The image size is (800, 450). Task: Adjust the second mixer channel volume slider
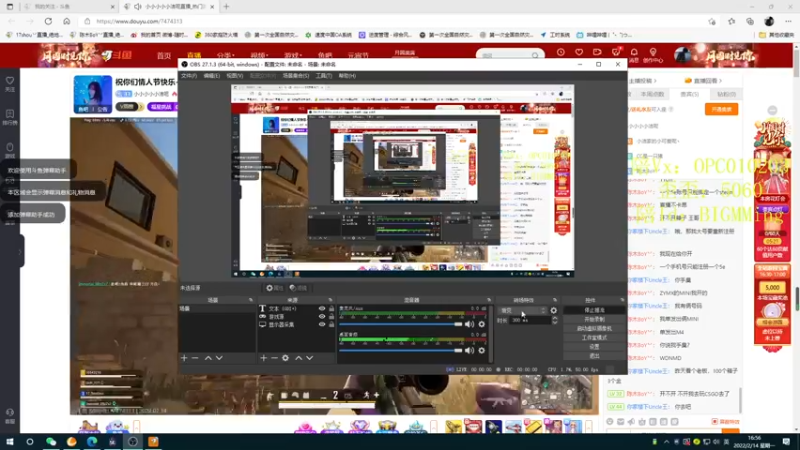click(401, 351)
